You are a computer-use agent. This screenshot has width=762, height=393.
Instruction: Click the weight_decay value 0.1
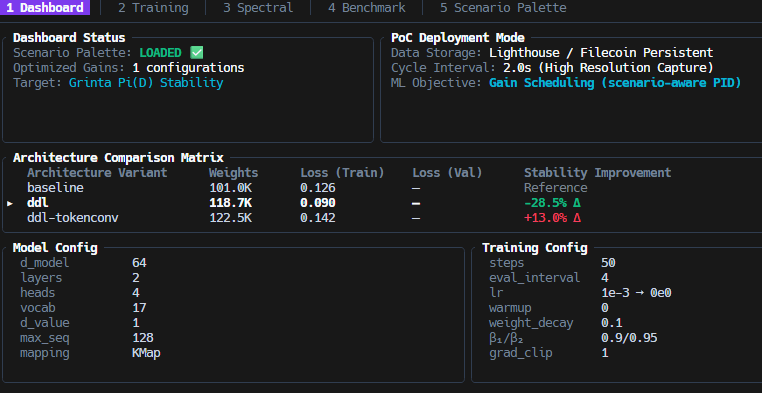click(x=611, y=323)
